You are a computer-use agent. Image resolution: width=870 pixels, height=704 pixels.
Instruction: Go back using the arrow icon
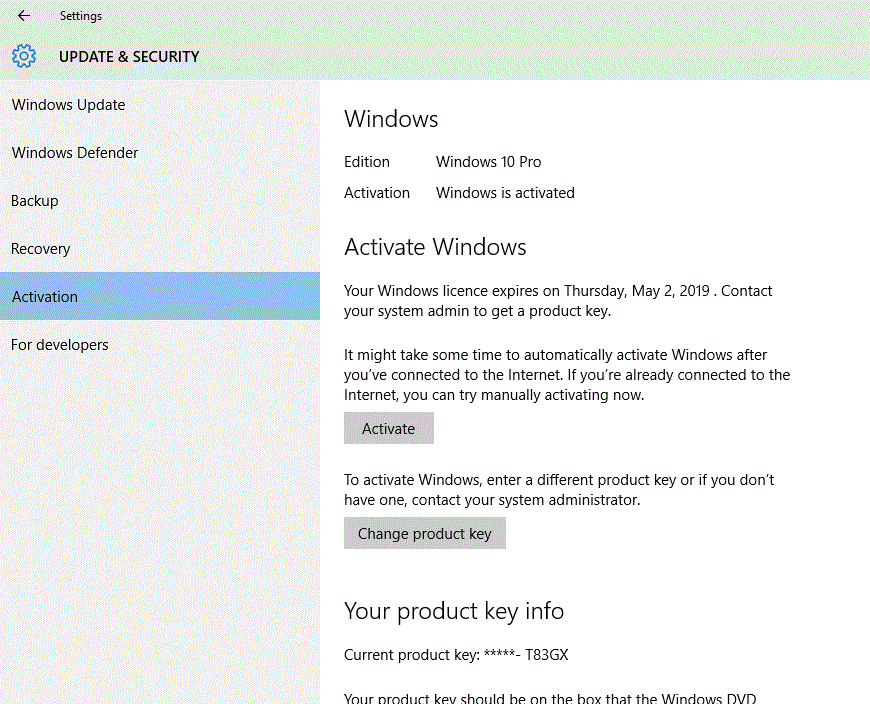tap(24, 16)
